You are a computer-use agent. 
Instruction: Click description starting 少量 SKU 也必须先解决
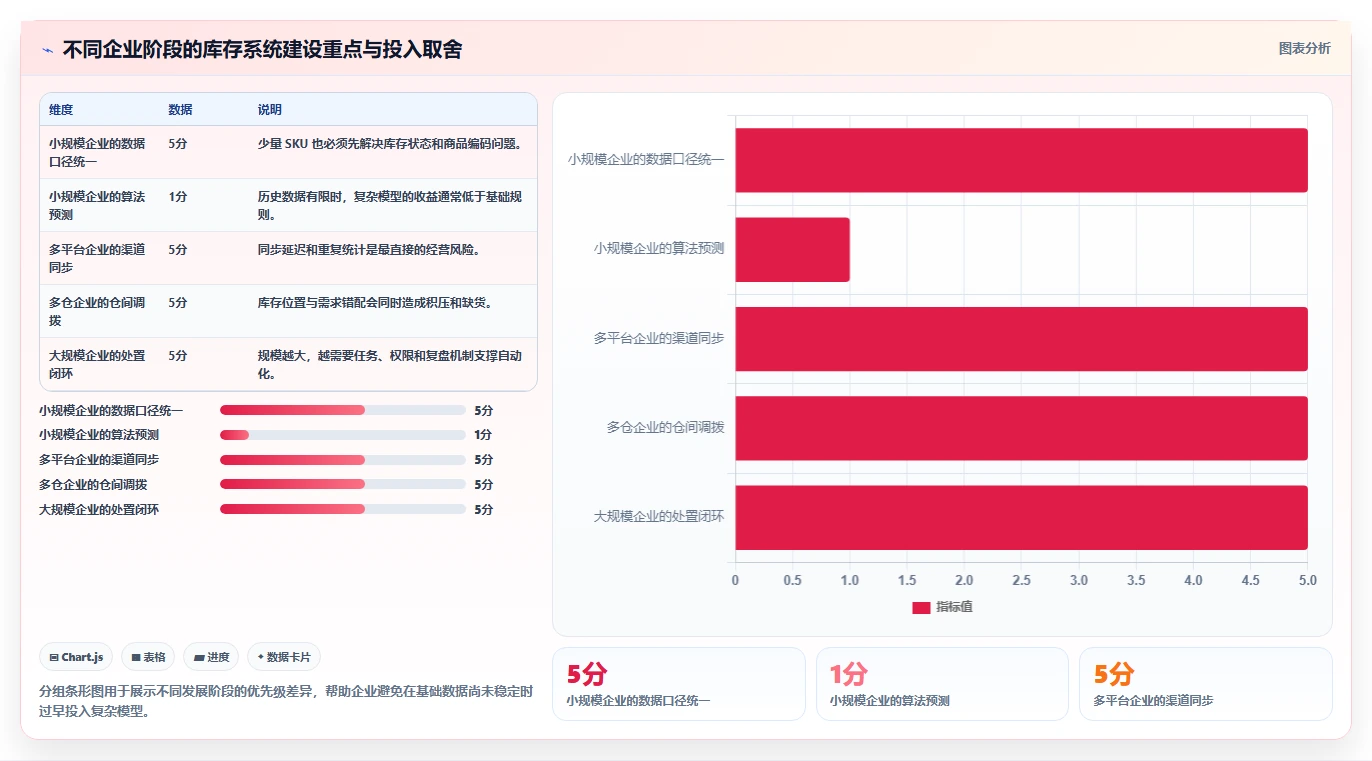tap(390, 144)
